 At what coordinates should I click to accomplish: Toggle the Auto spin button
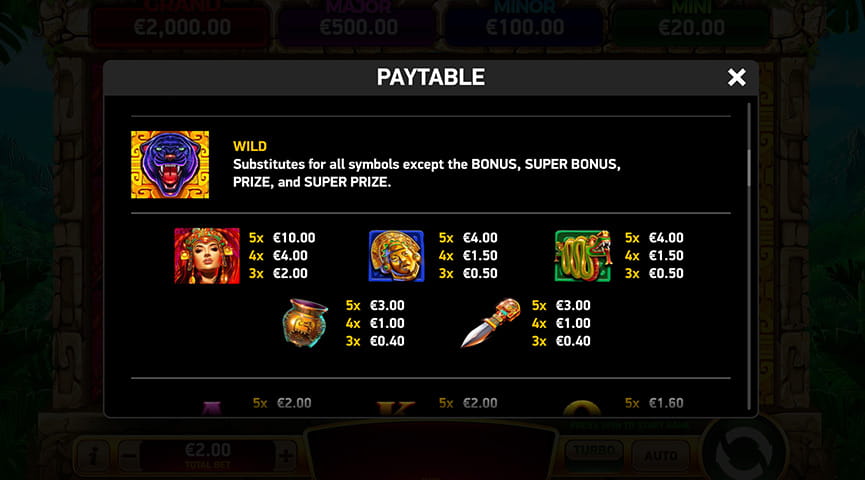point(661,456)
